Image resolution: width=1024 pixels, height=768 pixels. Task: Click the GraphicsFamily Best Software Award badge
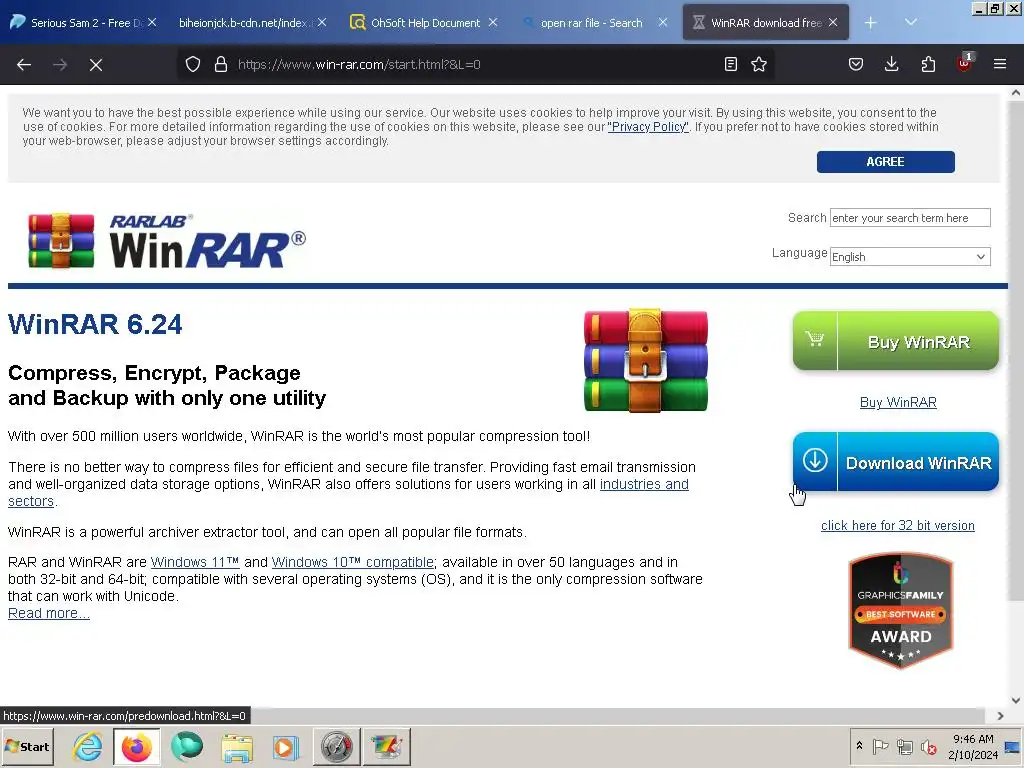click(901, 611)
